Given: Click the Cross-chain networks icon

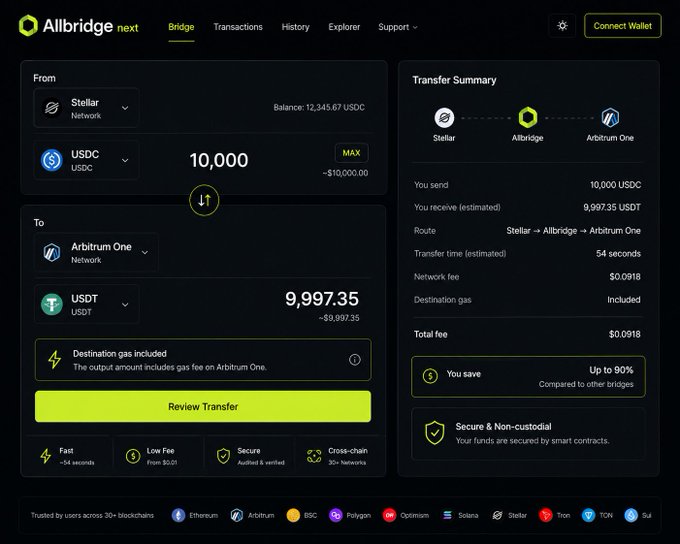Looking at the screenshot, I should point(314,456).
